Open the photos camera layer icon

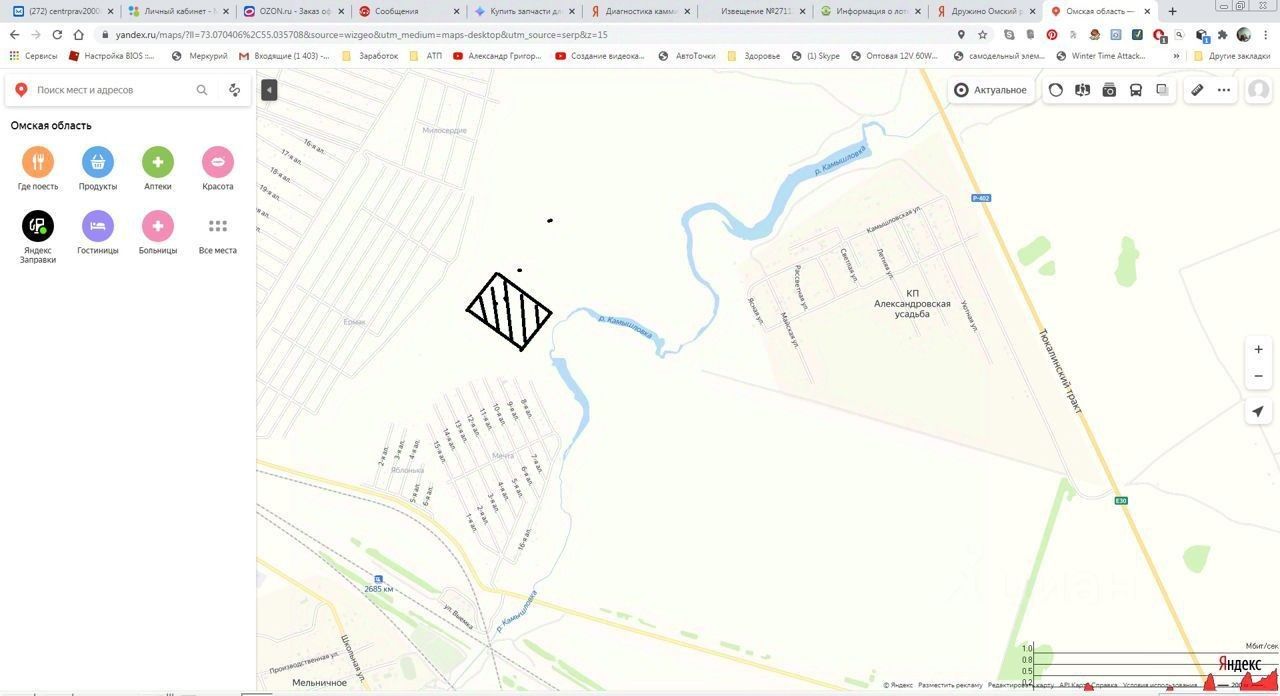click(1109, 90)
